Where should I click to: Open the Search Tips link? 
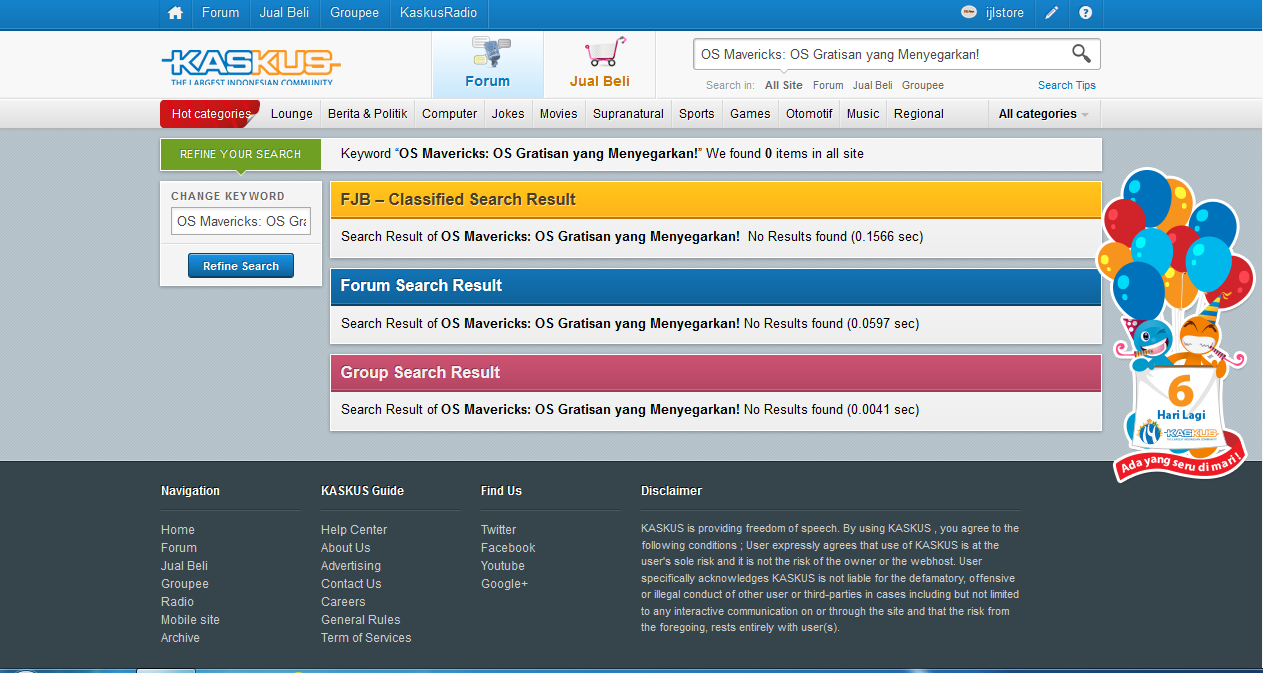point(1067,85)
